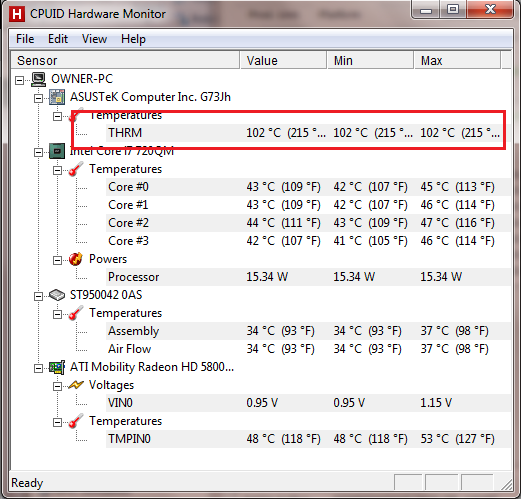The width and height of the screenshot is (521, 499).
Task: Click the flame icon next to Powers
Action: [76, 259]
